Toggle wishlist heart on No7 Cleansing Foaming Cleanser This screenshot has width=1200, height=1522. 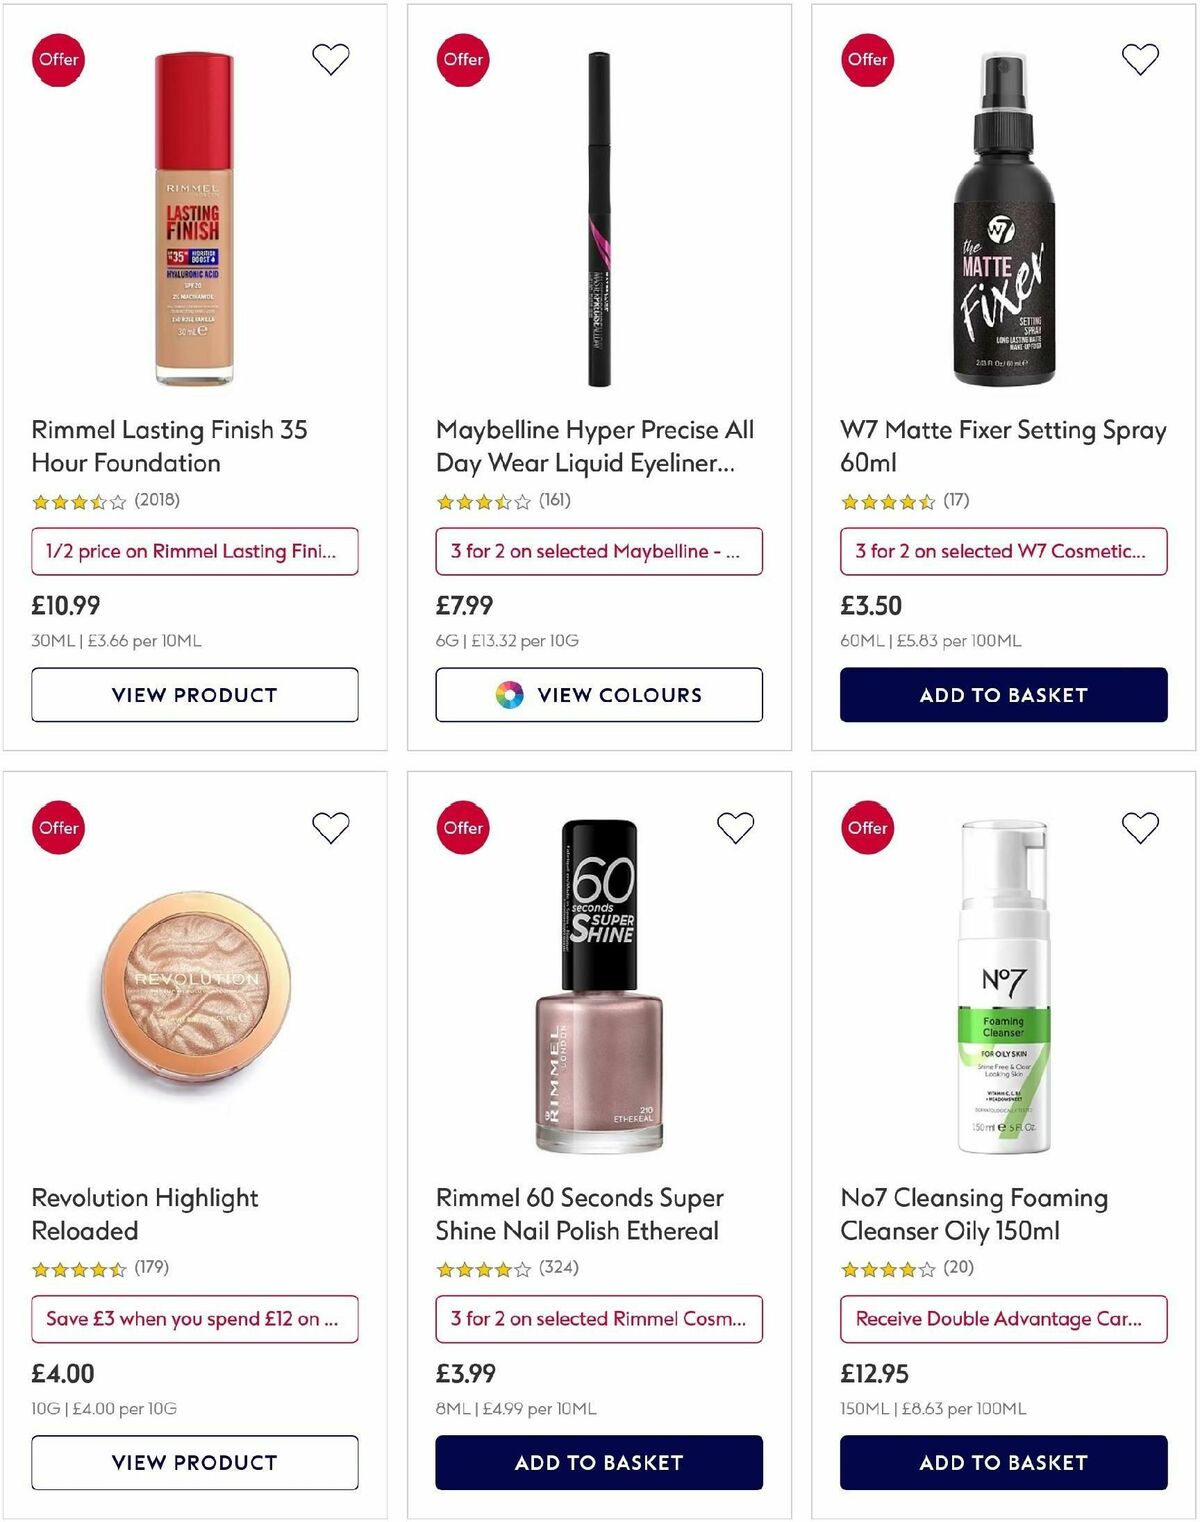pyautogui.click(x=1137, y=827)
